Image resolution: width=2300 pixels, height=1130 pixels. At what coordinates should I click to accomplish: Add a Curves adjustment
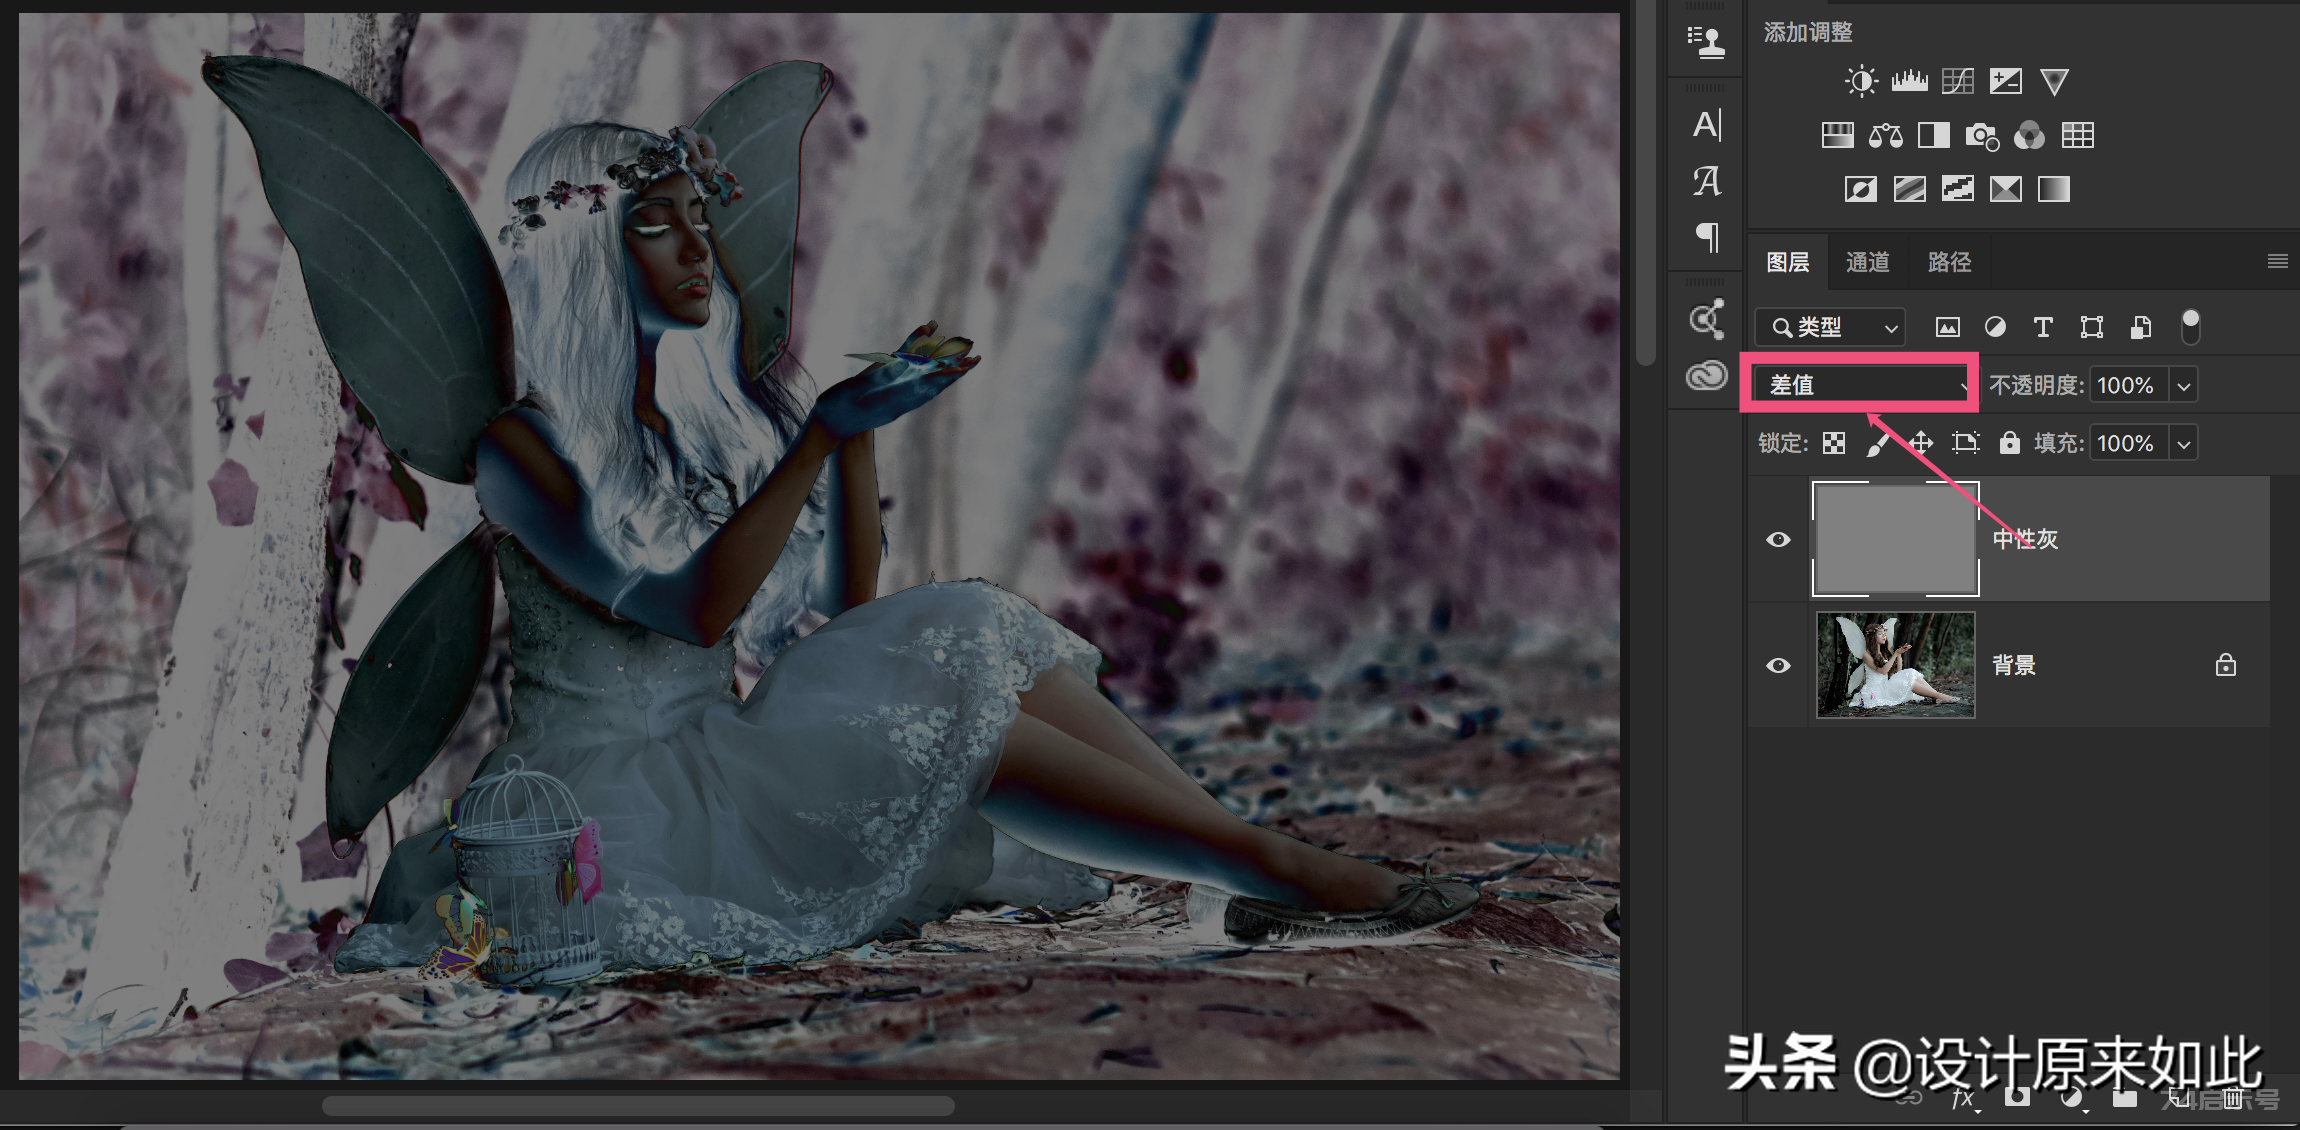click(x=1958, y=81)
